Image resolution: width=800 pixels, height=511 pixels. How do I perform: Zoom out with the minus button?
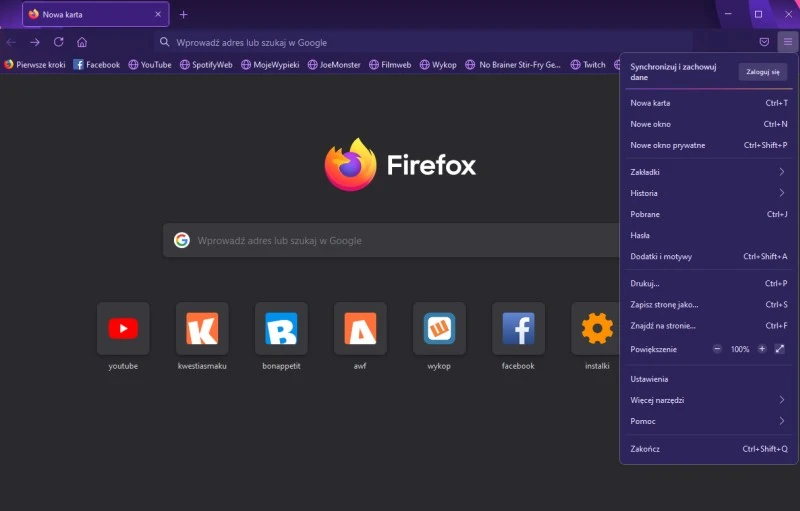point(717,349)
